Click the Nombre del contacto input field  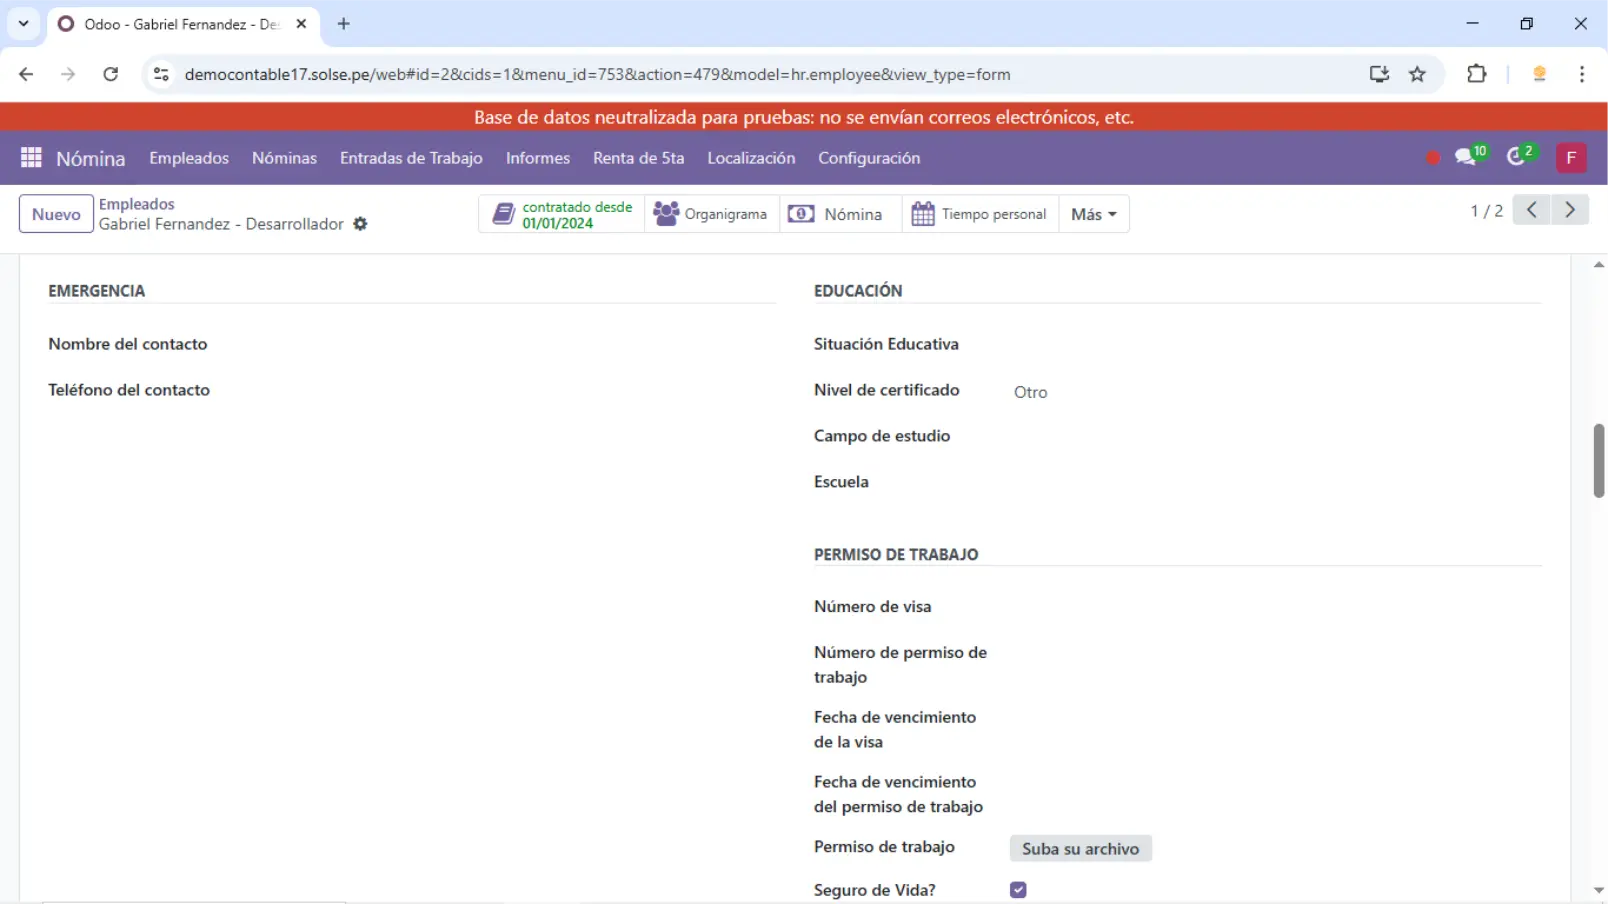(x=500, y=344)
